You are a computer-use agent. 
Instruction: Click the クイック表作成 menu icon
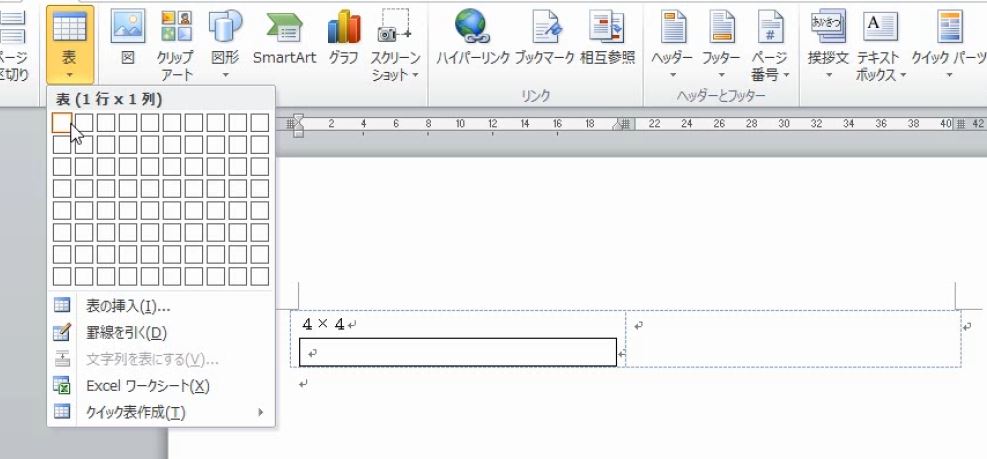(62, 412)
